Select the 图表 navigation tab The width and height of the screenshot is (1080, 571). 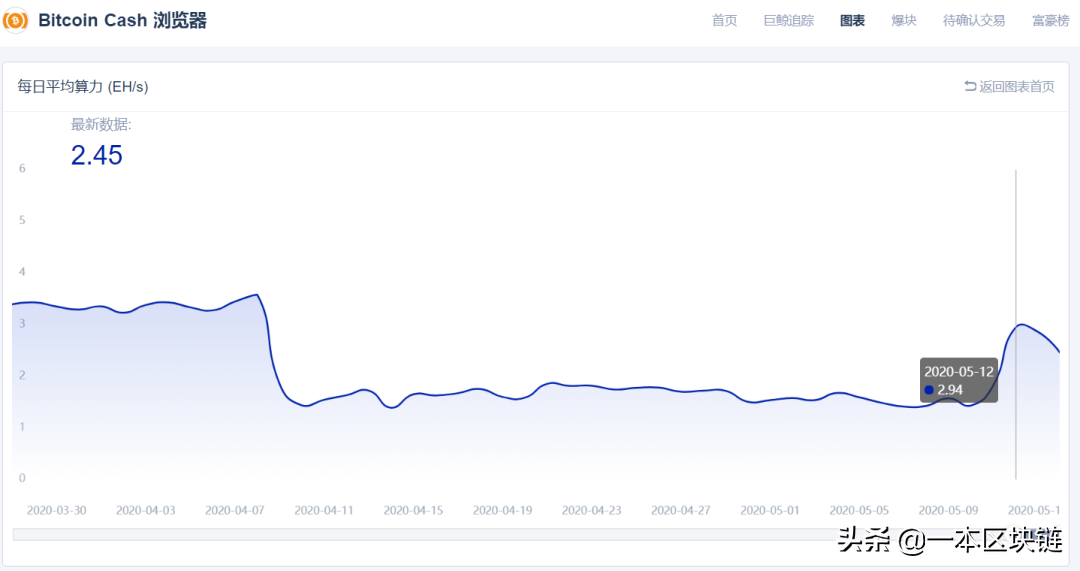pos(852,21)
